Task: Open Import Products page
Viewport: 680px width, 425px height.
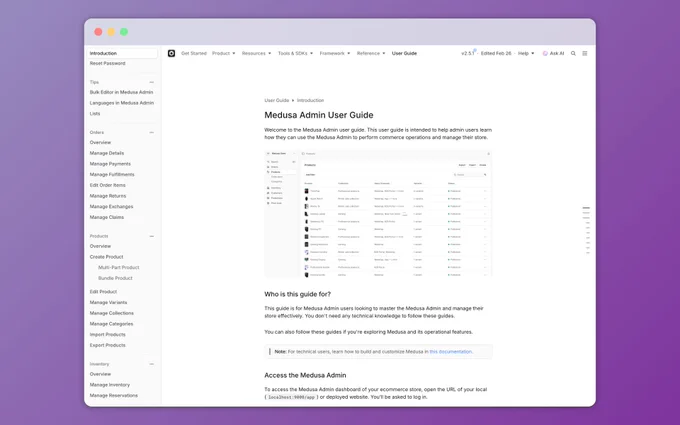Action: pyautogui.click(x=108, y=335)
